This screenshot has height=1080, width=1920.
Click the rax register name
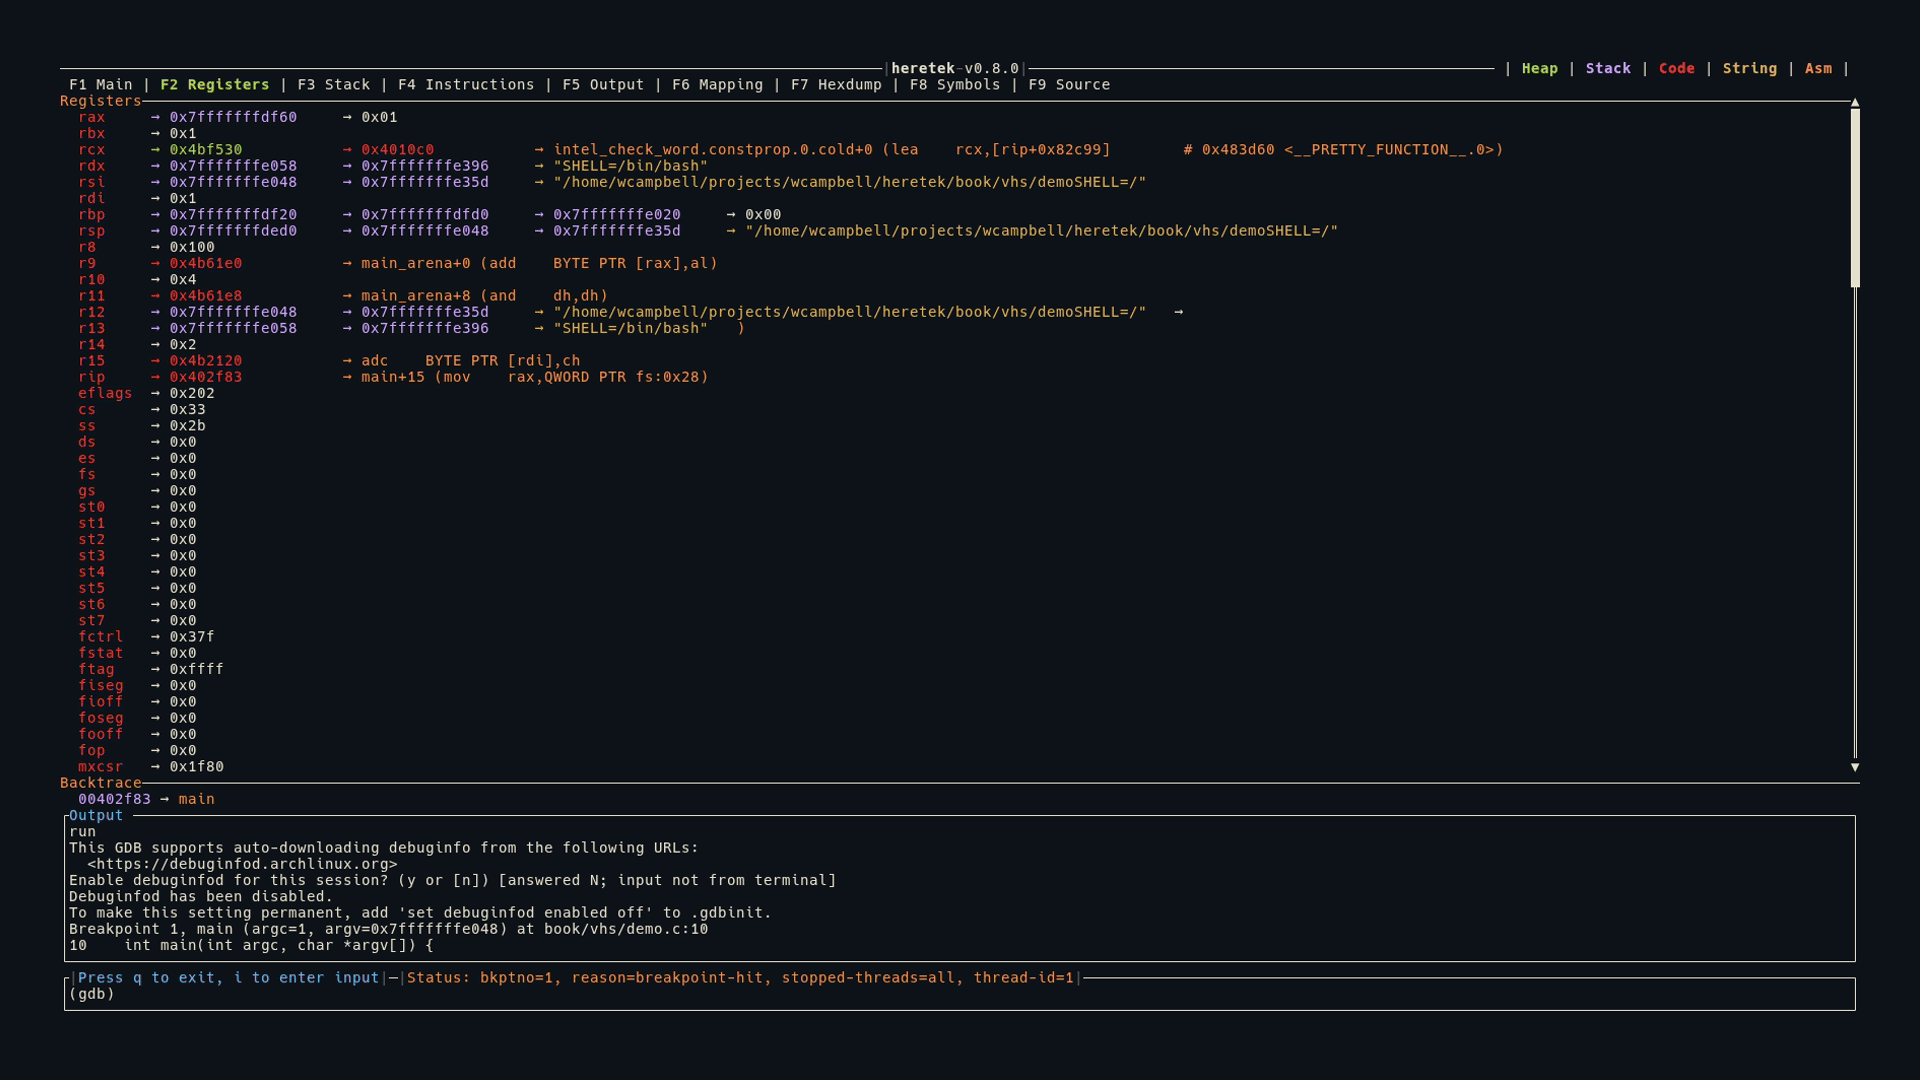pyautogui.click(x=92, y=117)
